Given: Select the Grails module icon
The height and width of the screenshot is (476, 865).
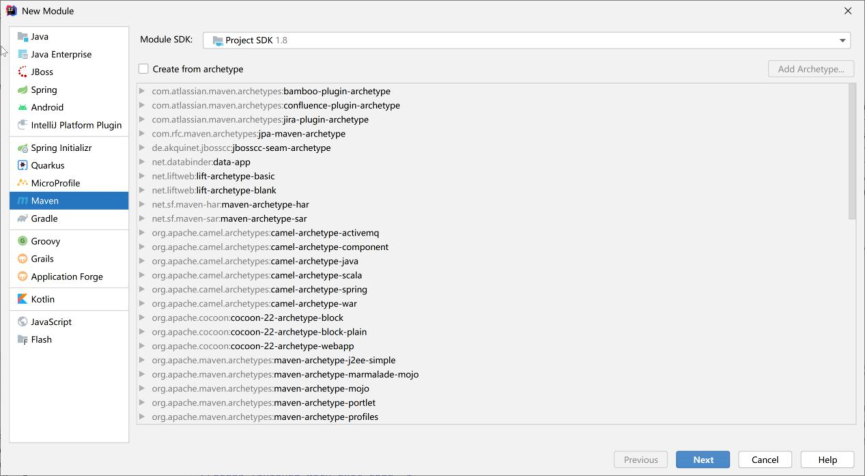Looking at the screenshot, I should point(22,259).
